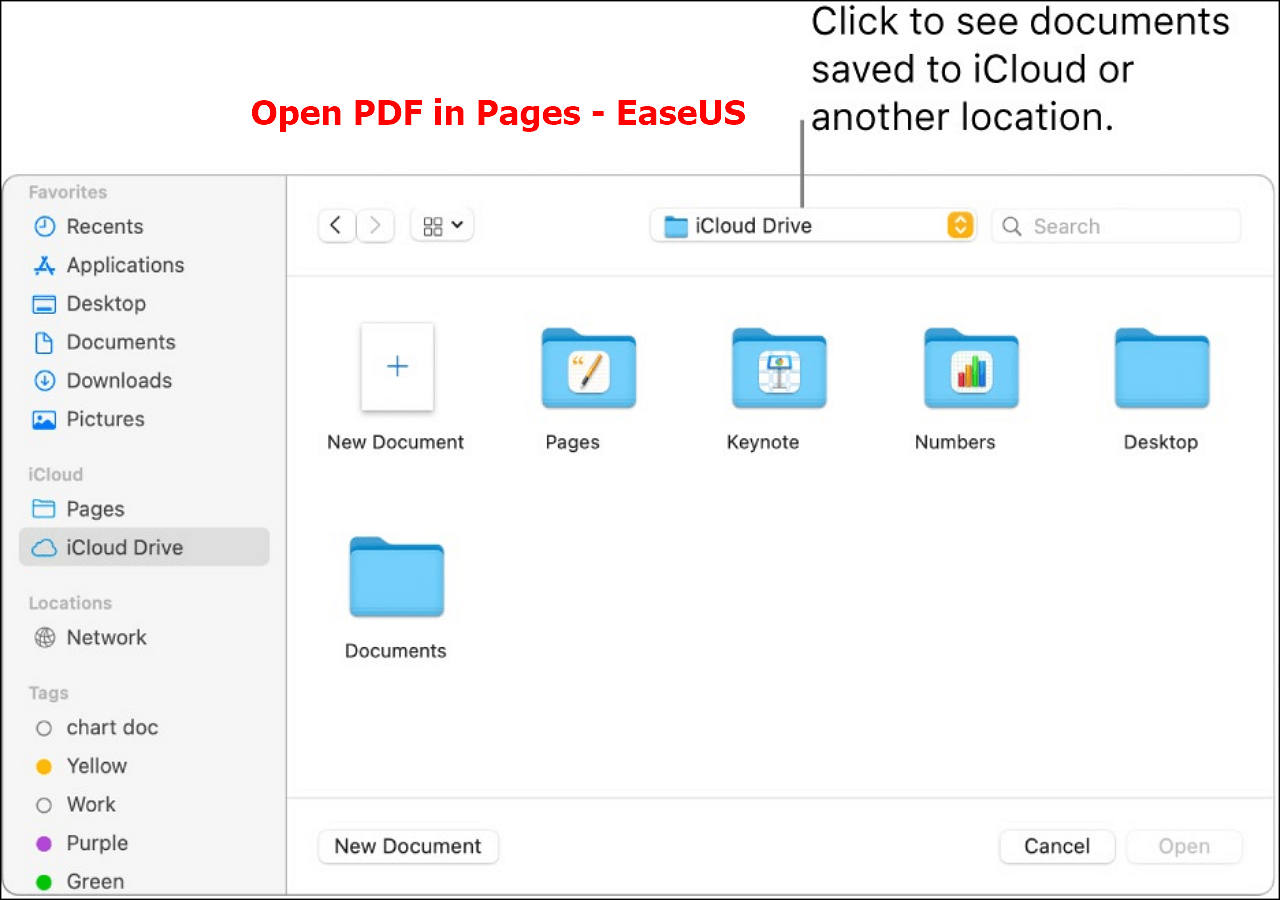The width and height of the screenshot is (1280, 900).
Task: Select Recents in the sidebar
Action: (x=104, y=226)
